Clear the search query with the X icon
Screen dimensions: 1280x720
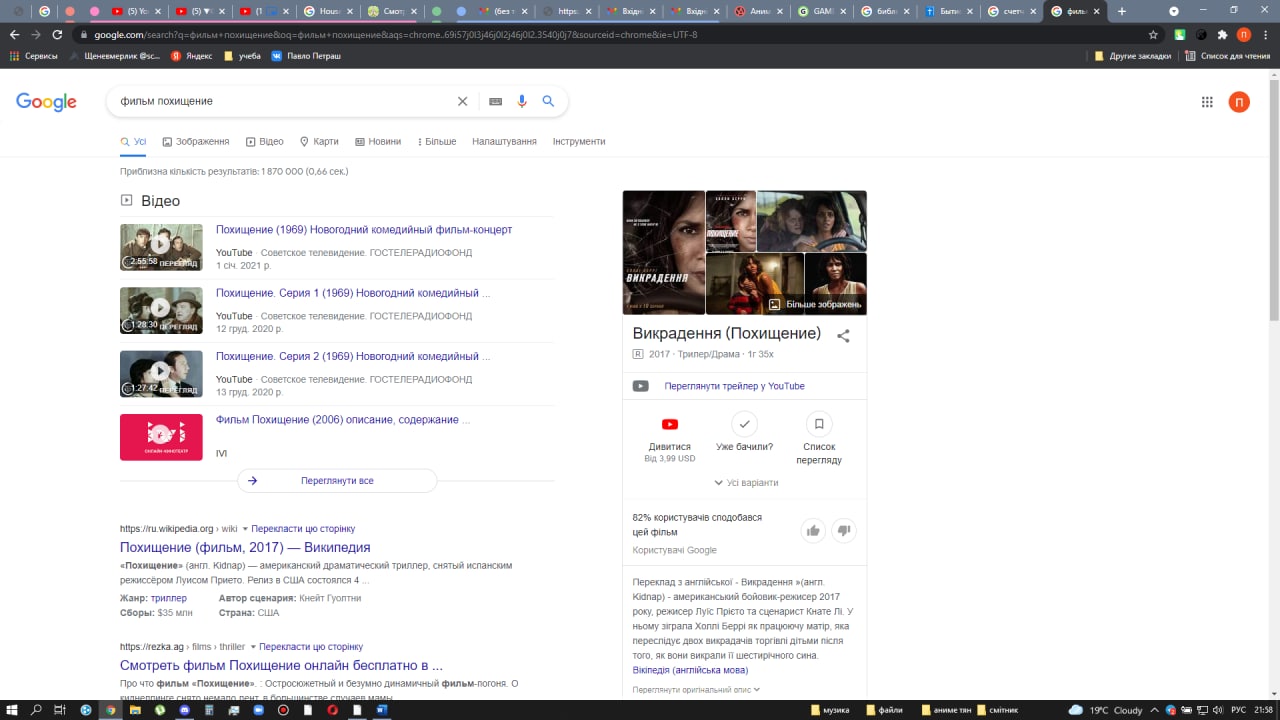coord(462,101)
